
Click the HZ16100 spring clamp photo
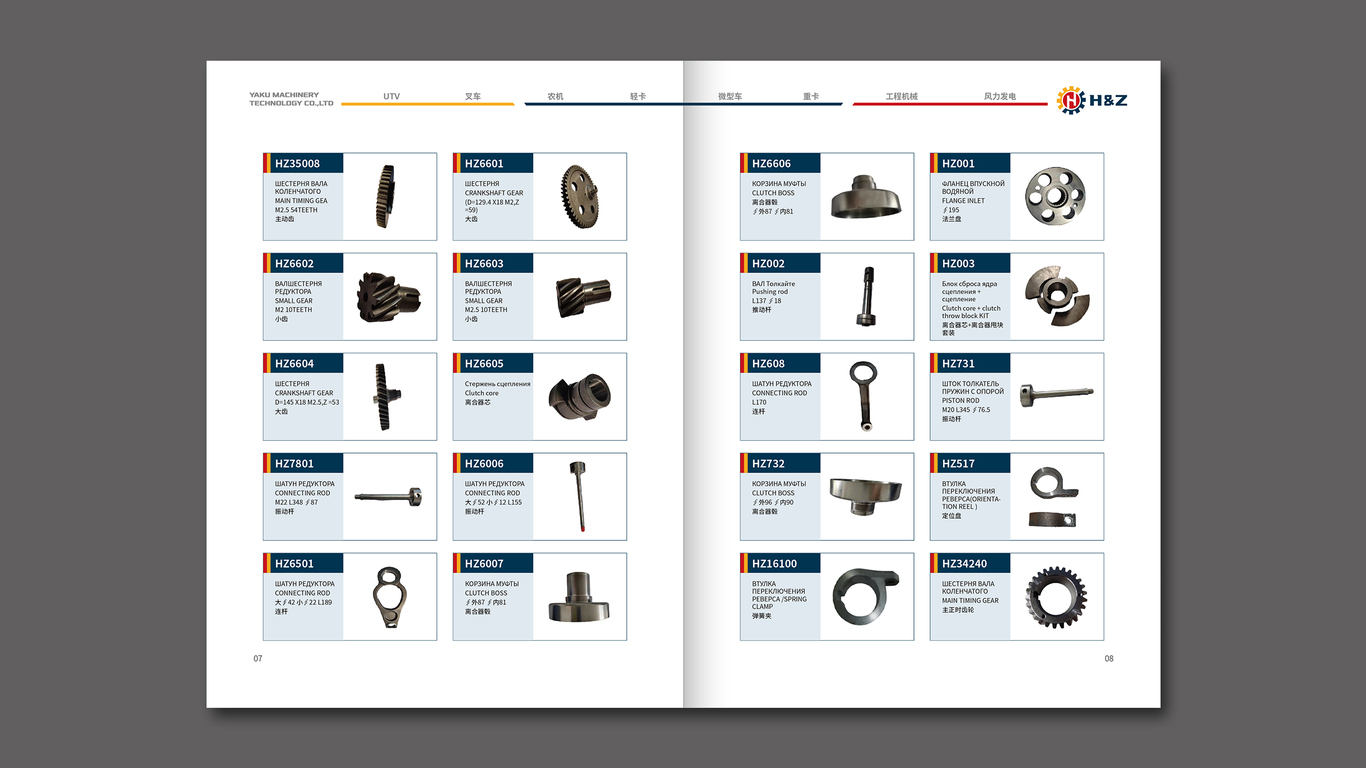click(x=866, y=599)
